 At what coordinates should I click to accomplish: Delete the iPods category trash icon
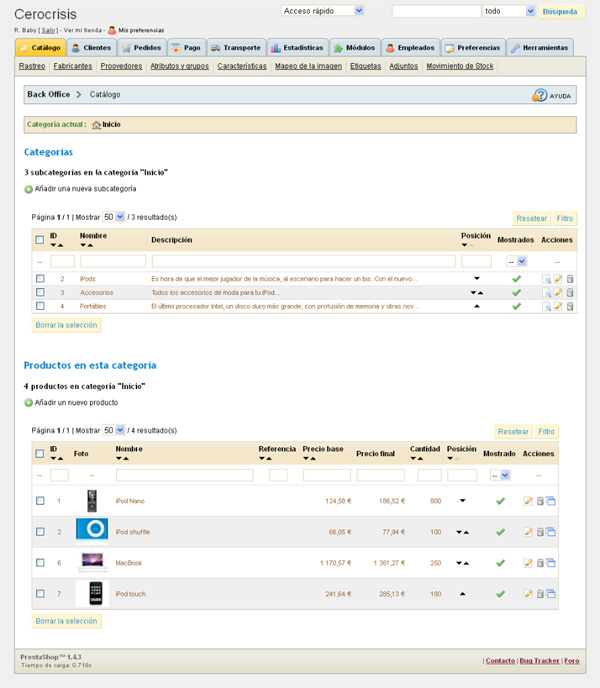570,279
